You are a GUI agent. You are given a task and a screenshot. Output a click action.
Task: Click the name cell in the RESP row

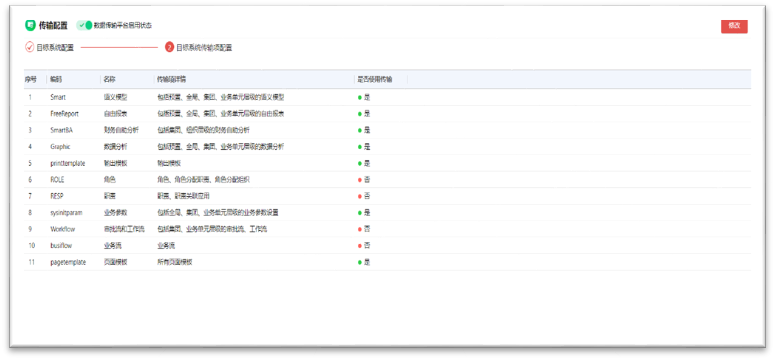tap(109, 196)
